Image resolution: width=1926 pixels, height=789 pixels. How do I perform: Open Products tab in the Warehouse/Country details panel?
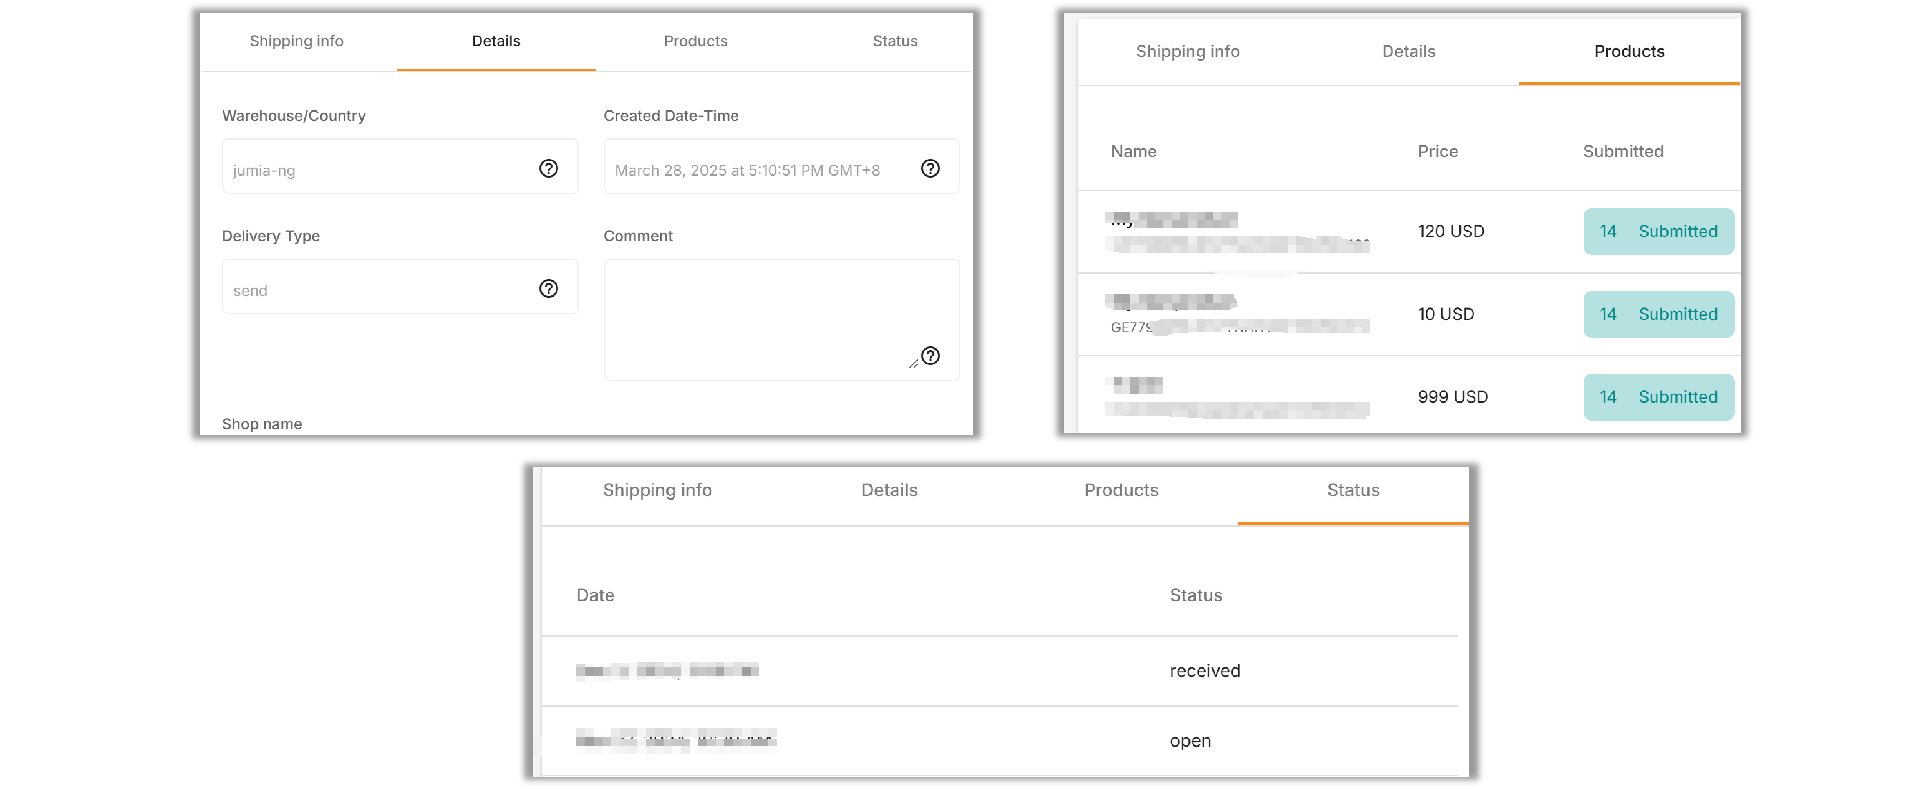point(695,41)
